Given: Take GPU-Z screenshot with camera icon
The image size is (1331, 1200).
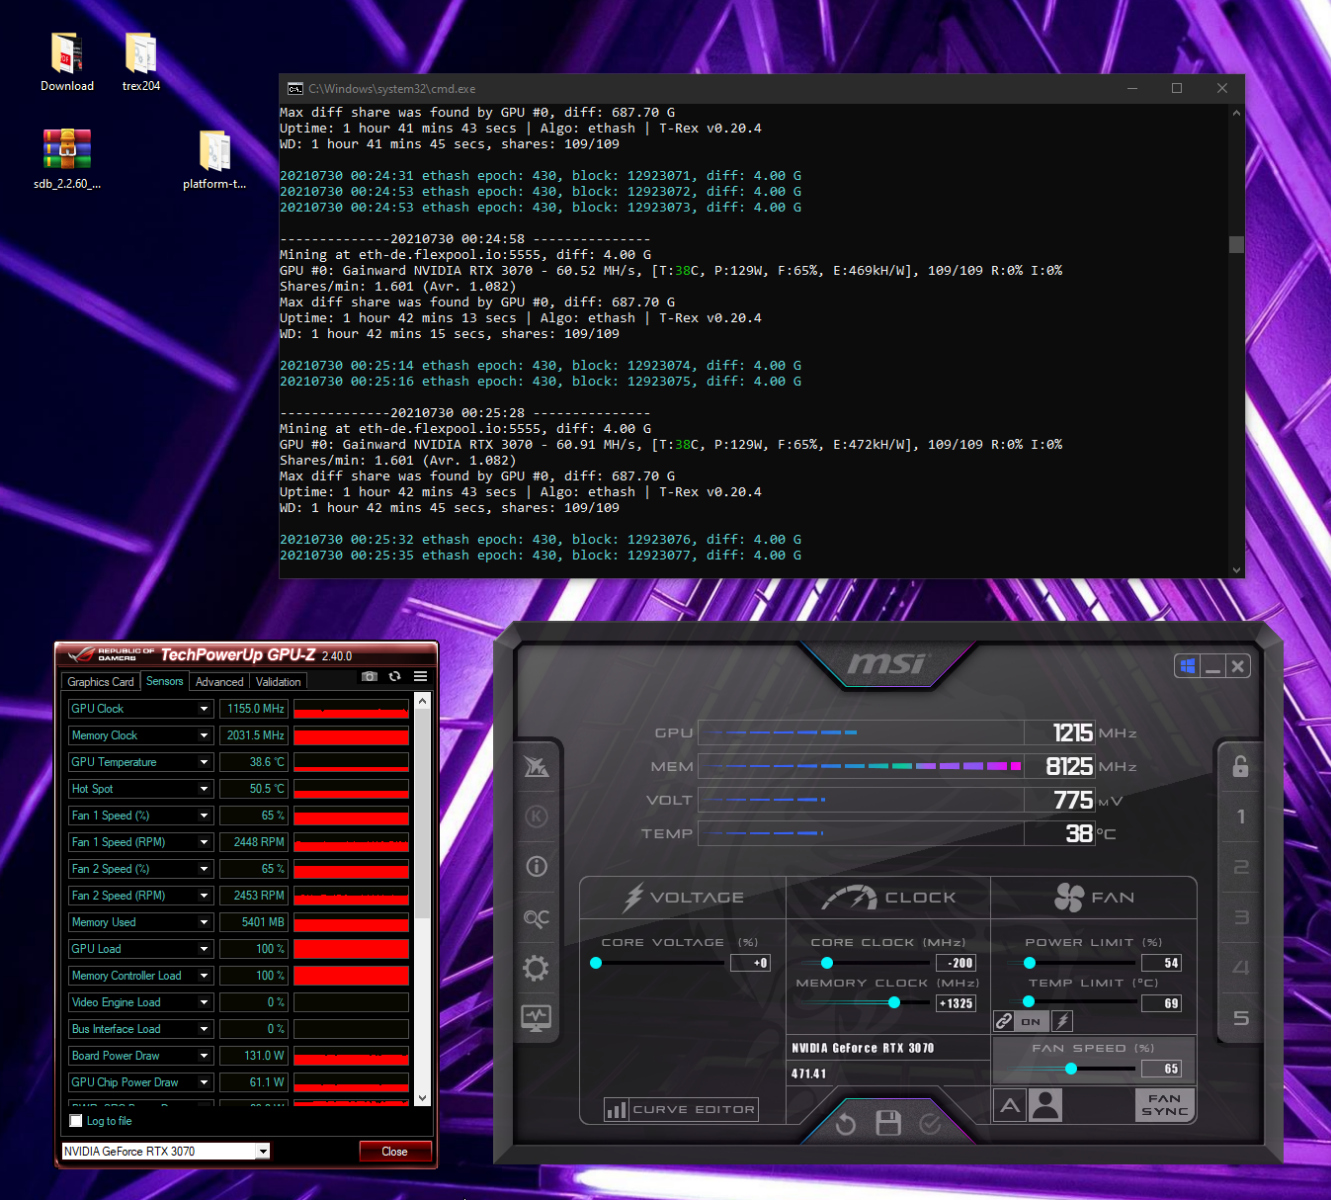Looking at the screenshot, I should click(x=369, y=677).
